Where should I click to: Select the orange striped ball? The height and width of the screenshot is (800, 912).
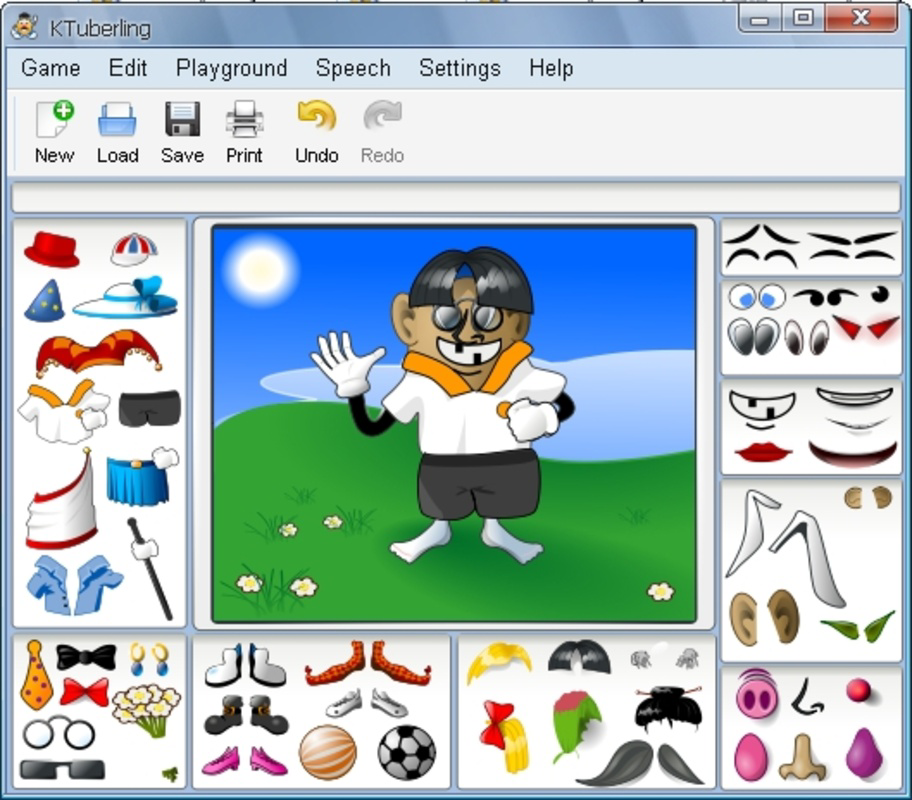coord(327,752)
